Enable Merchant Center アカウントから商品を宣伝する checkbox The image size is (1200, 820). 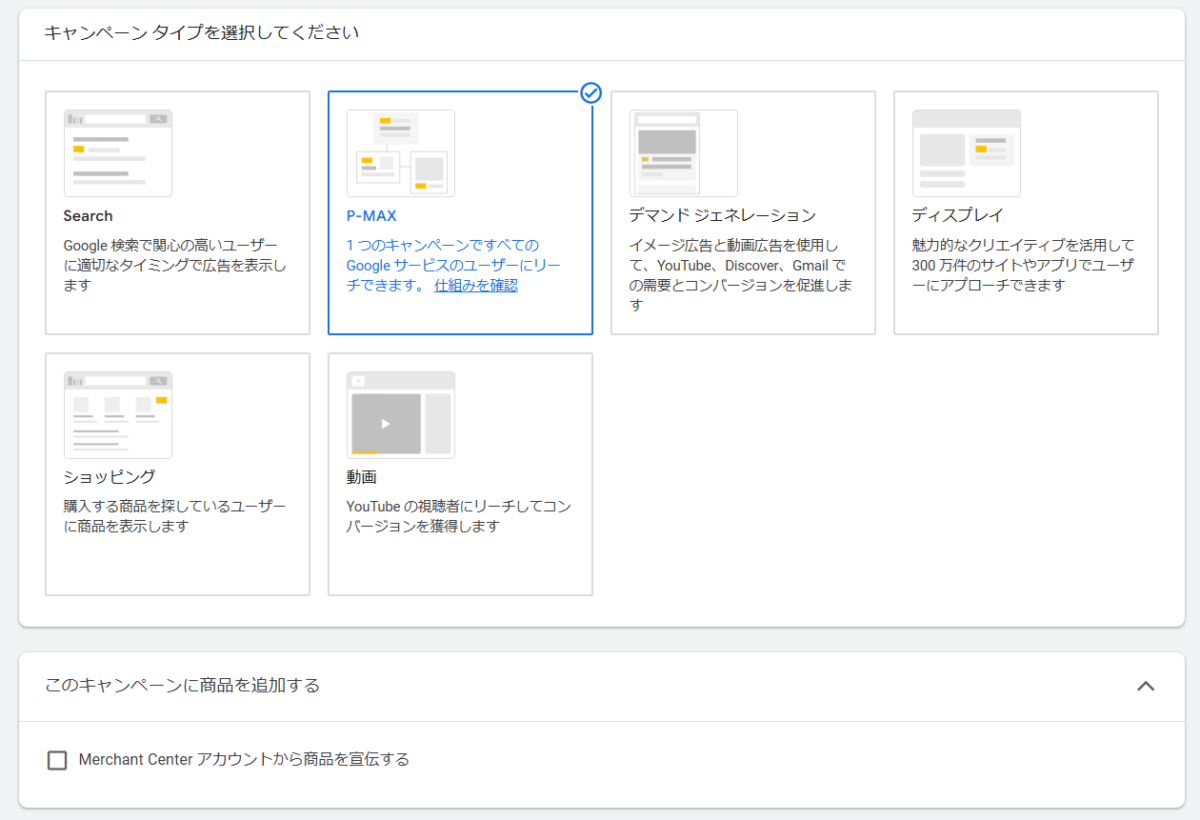coord(58,760)
